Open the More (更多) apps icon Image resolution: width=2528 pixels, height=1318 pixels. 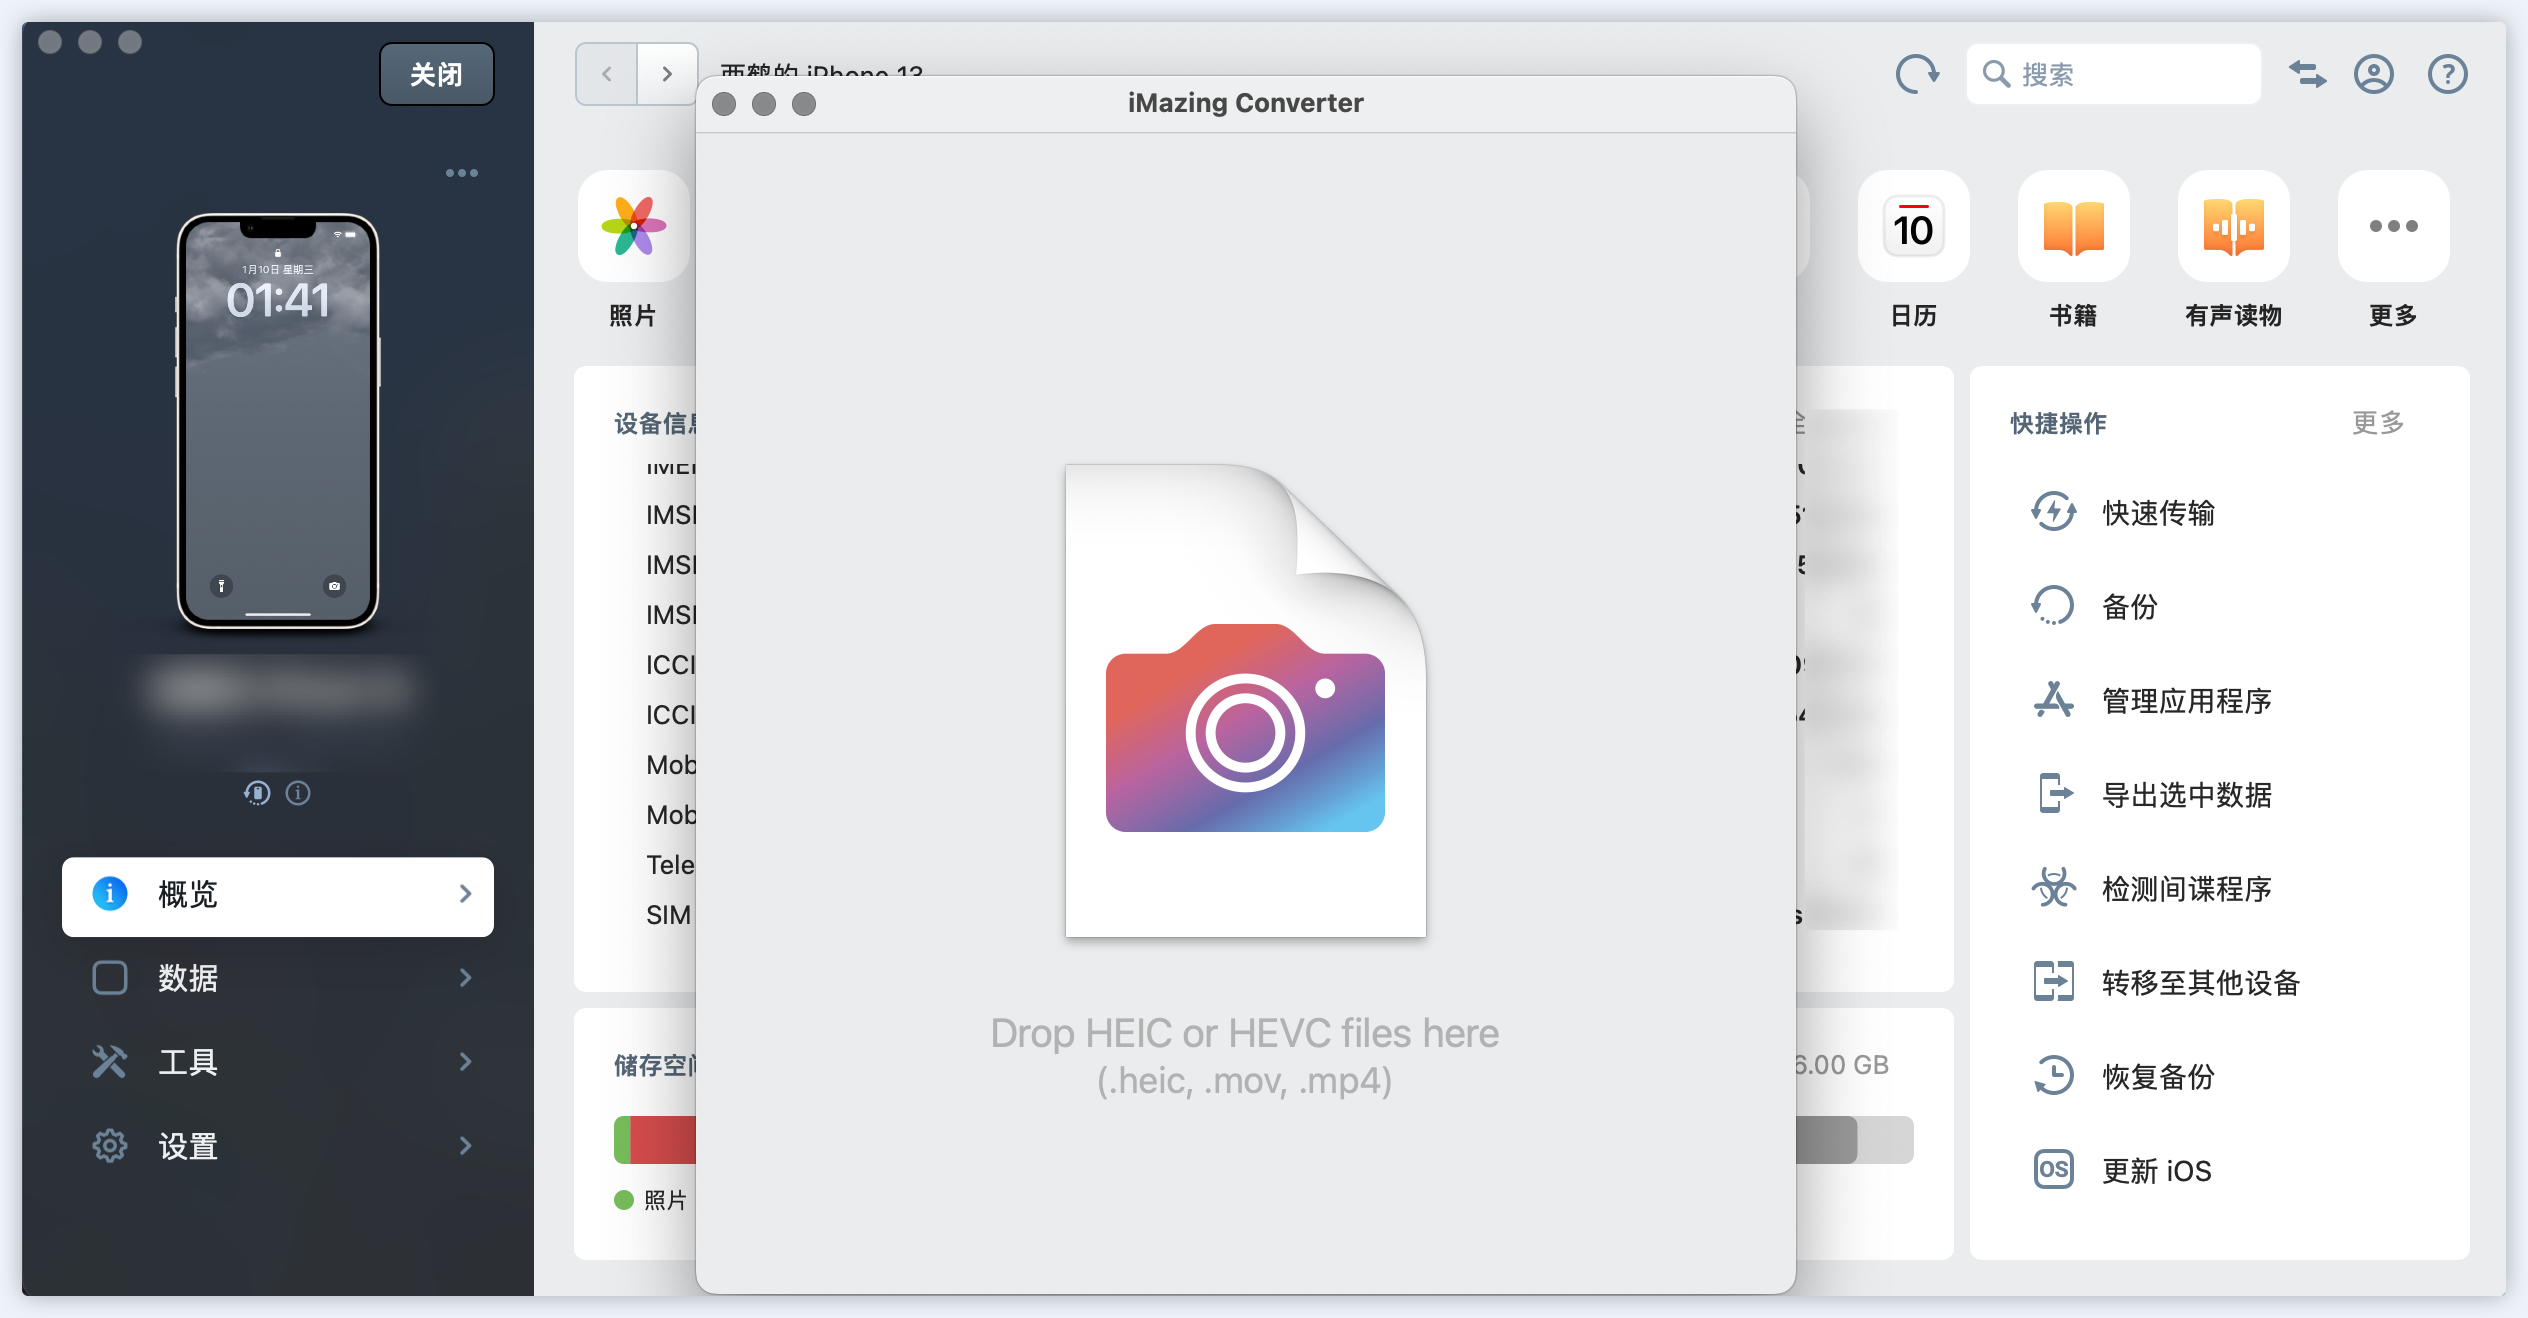point(2393,226)
